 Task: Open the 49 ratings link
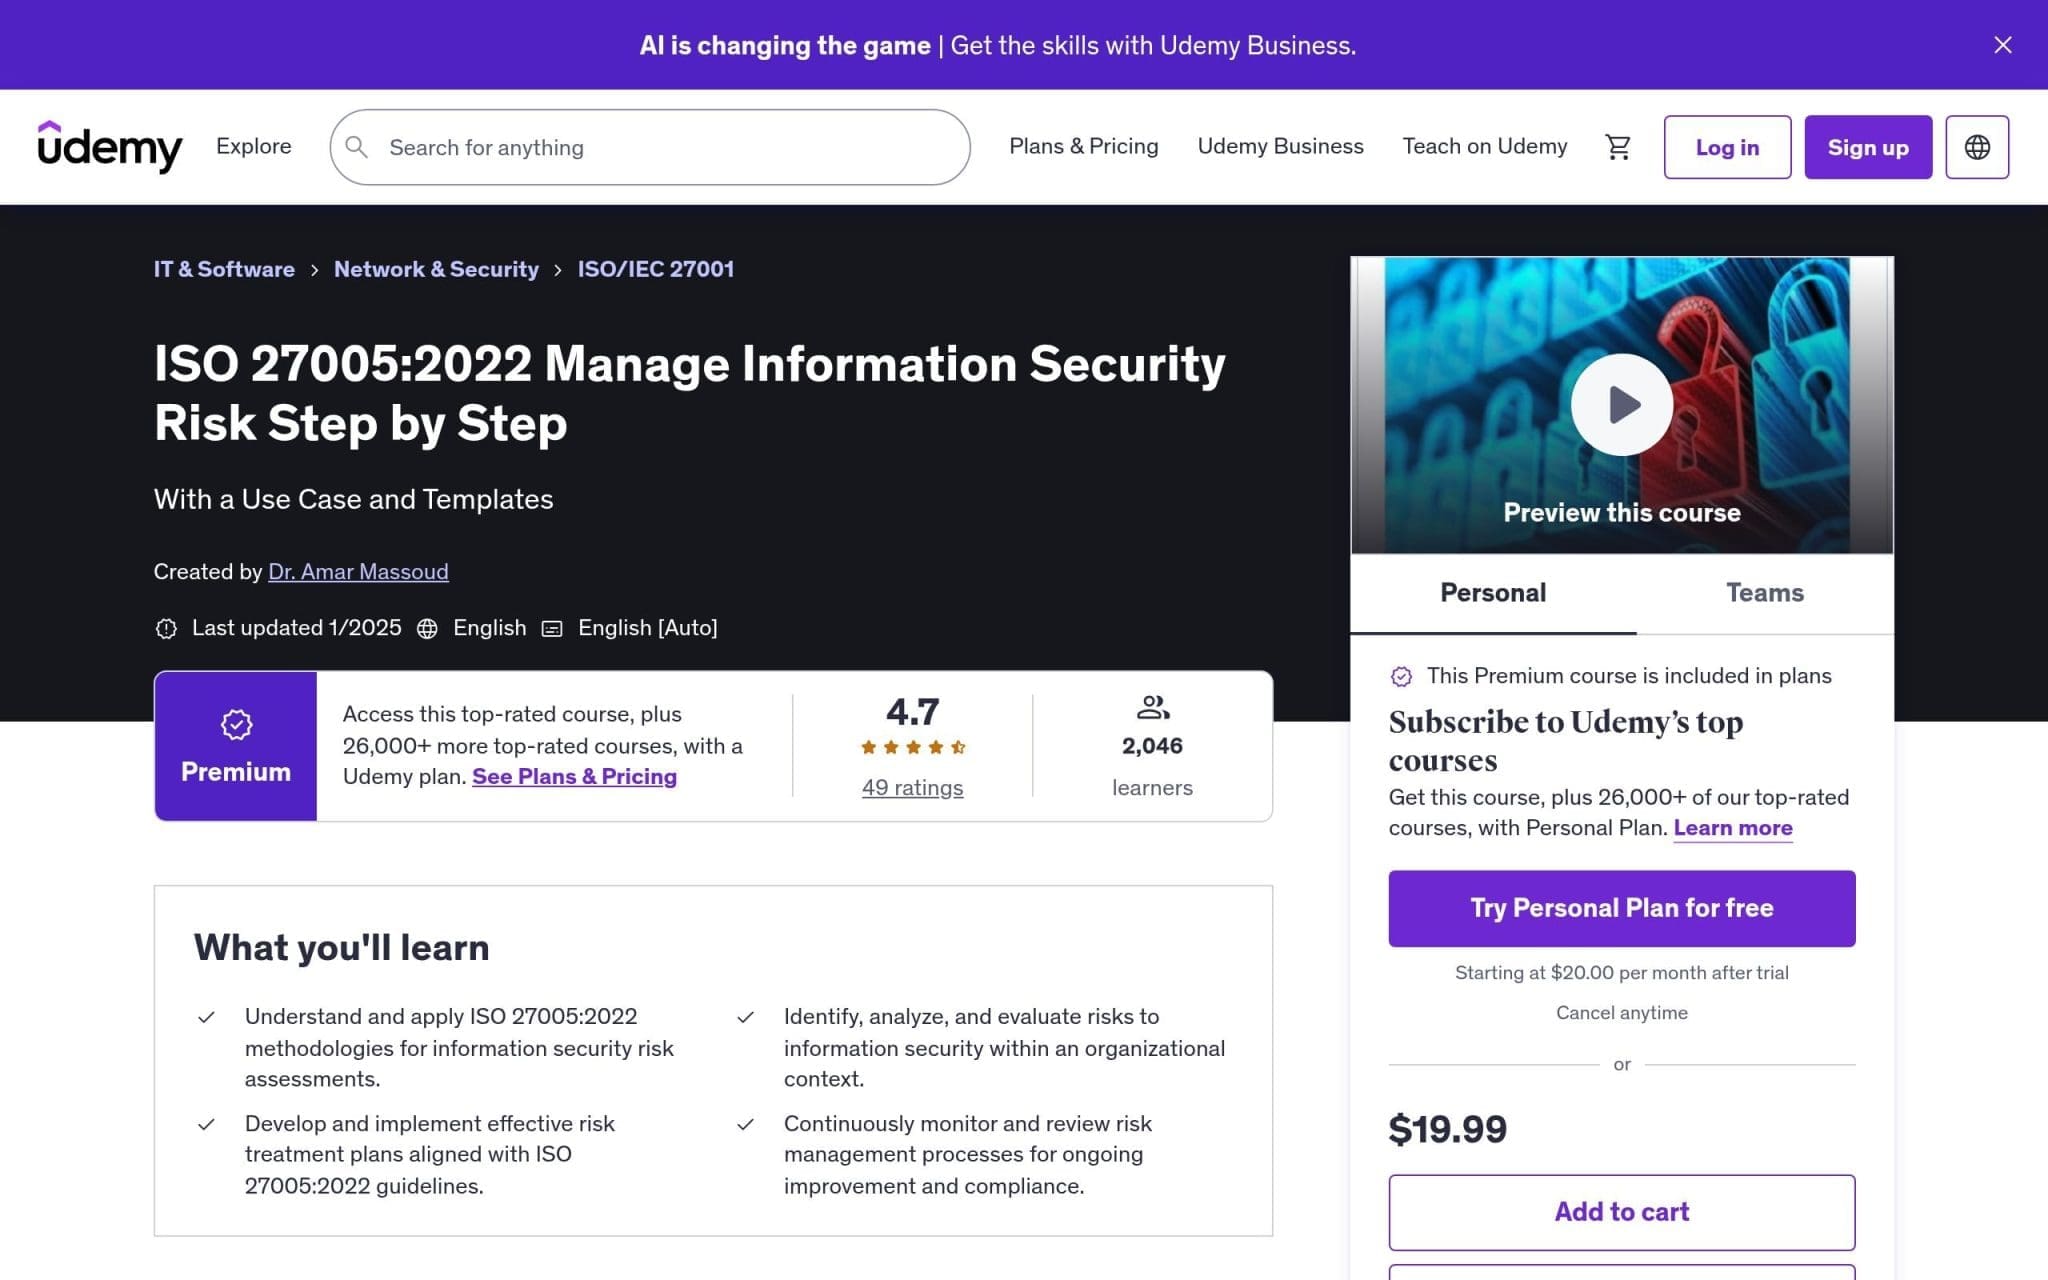912,787
